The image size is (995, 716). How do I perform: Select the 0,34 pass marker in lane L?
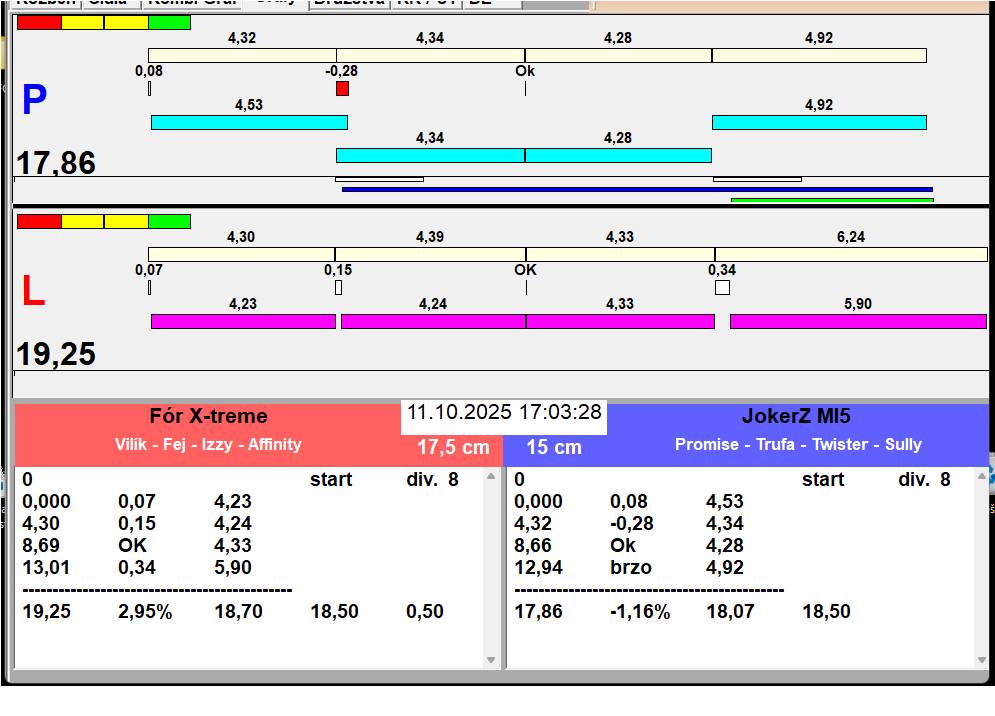point(722,288)
